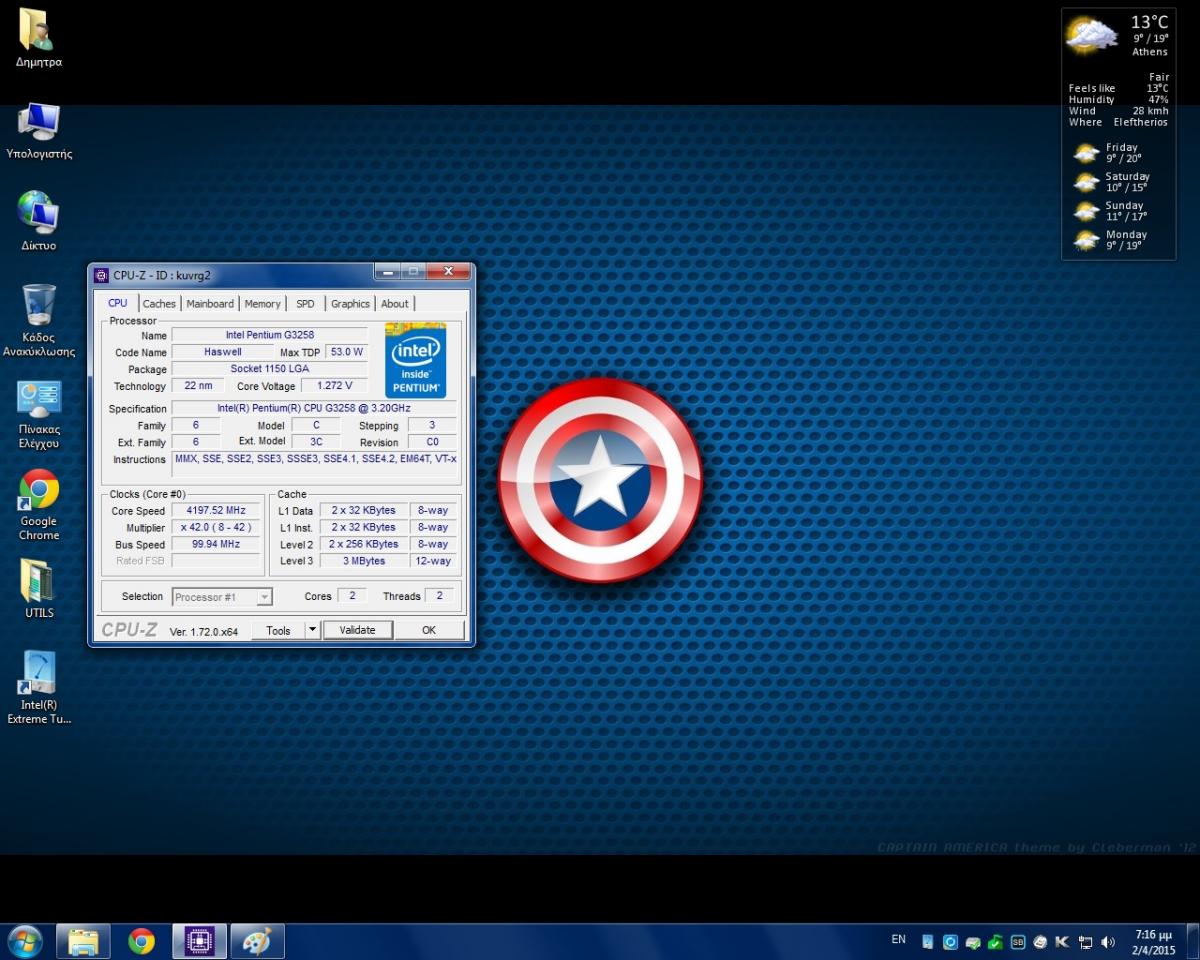Open the volume speaker tray icon

[x=1107, y=942]
